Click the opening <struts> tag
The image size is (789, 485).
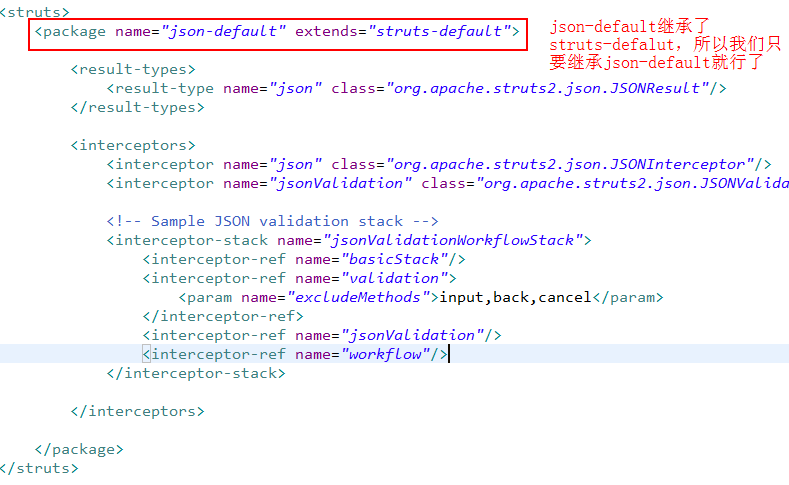[x=35, y=11]
